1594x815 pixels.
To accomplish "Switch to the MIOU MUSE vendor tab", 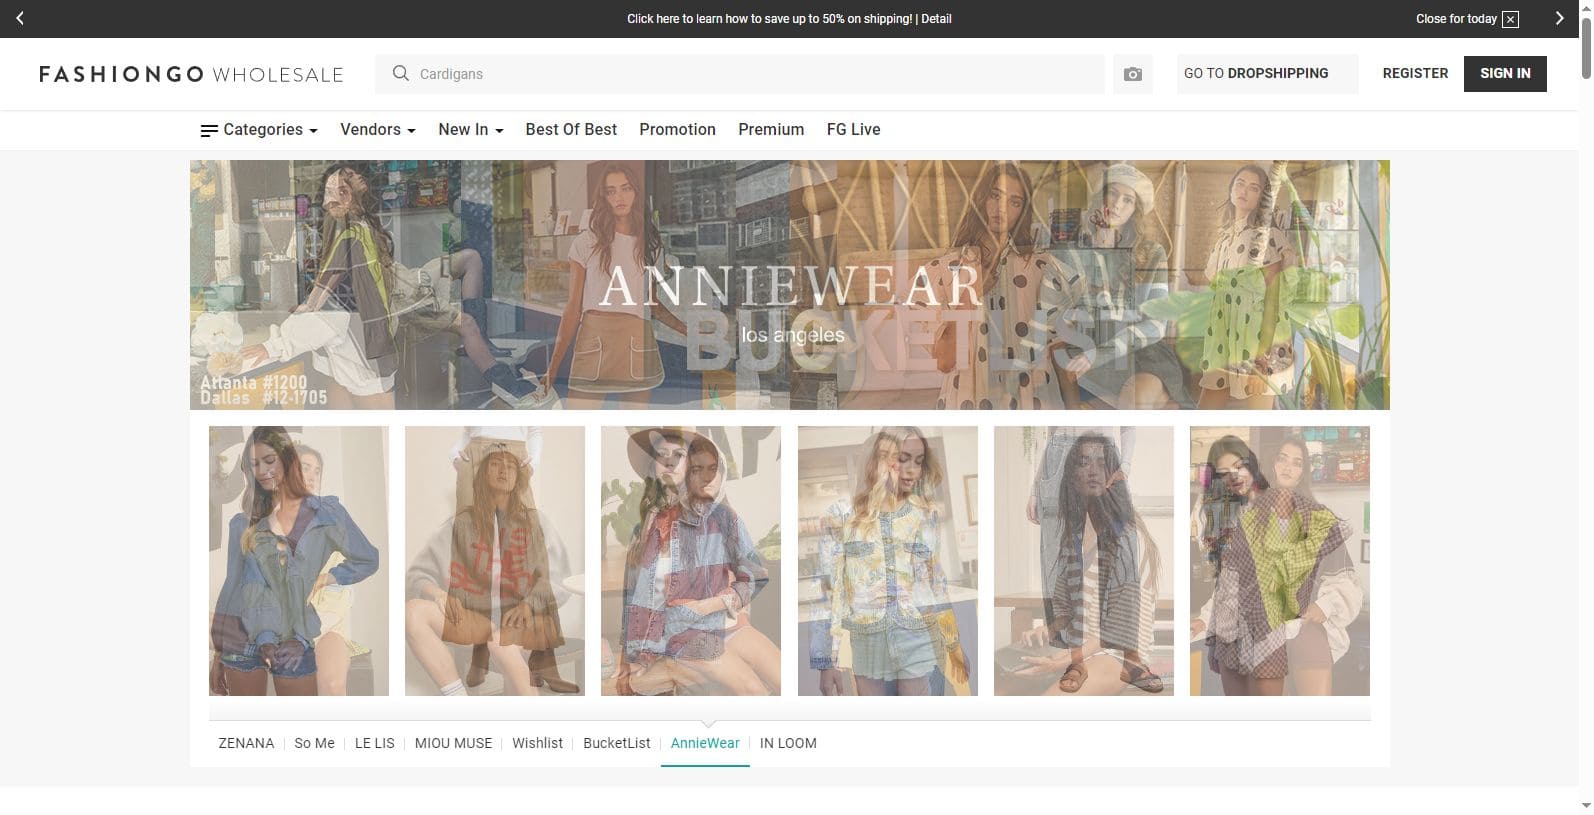I will (x=453, y=743).
